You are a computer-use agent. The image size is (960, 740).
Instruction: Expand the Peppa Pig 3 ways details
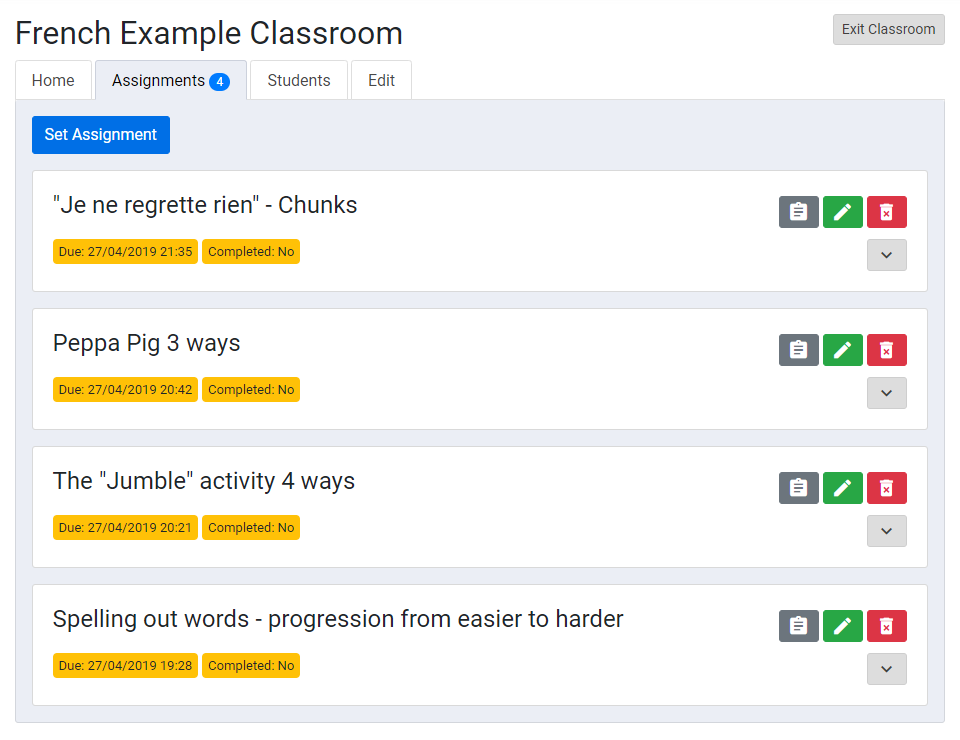coord(886,393)
